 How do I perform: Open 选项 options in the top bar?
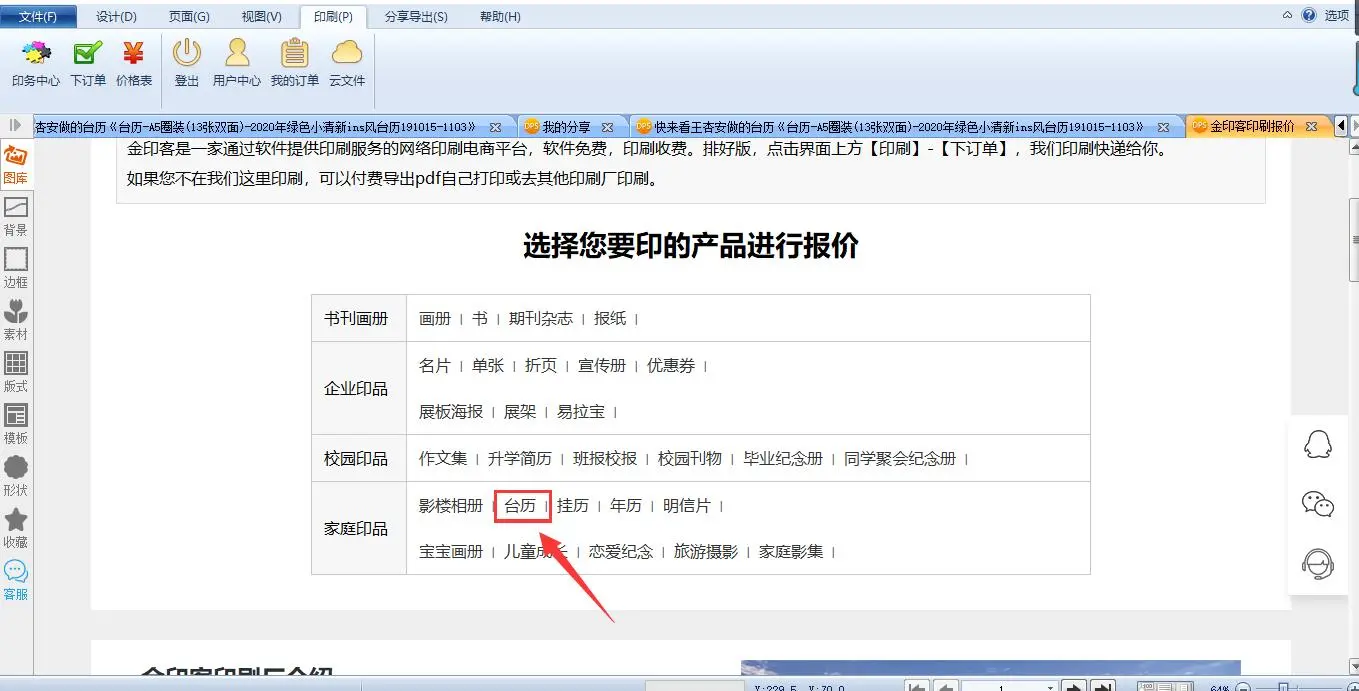[1337, 15]
